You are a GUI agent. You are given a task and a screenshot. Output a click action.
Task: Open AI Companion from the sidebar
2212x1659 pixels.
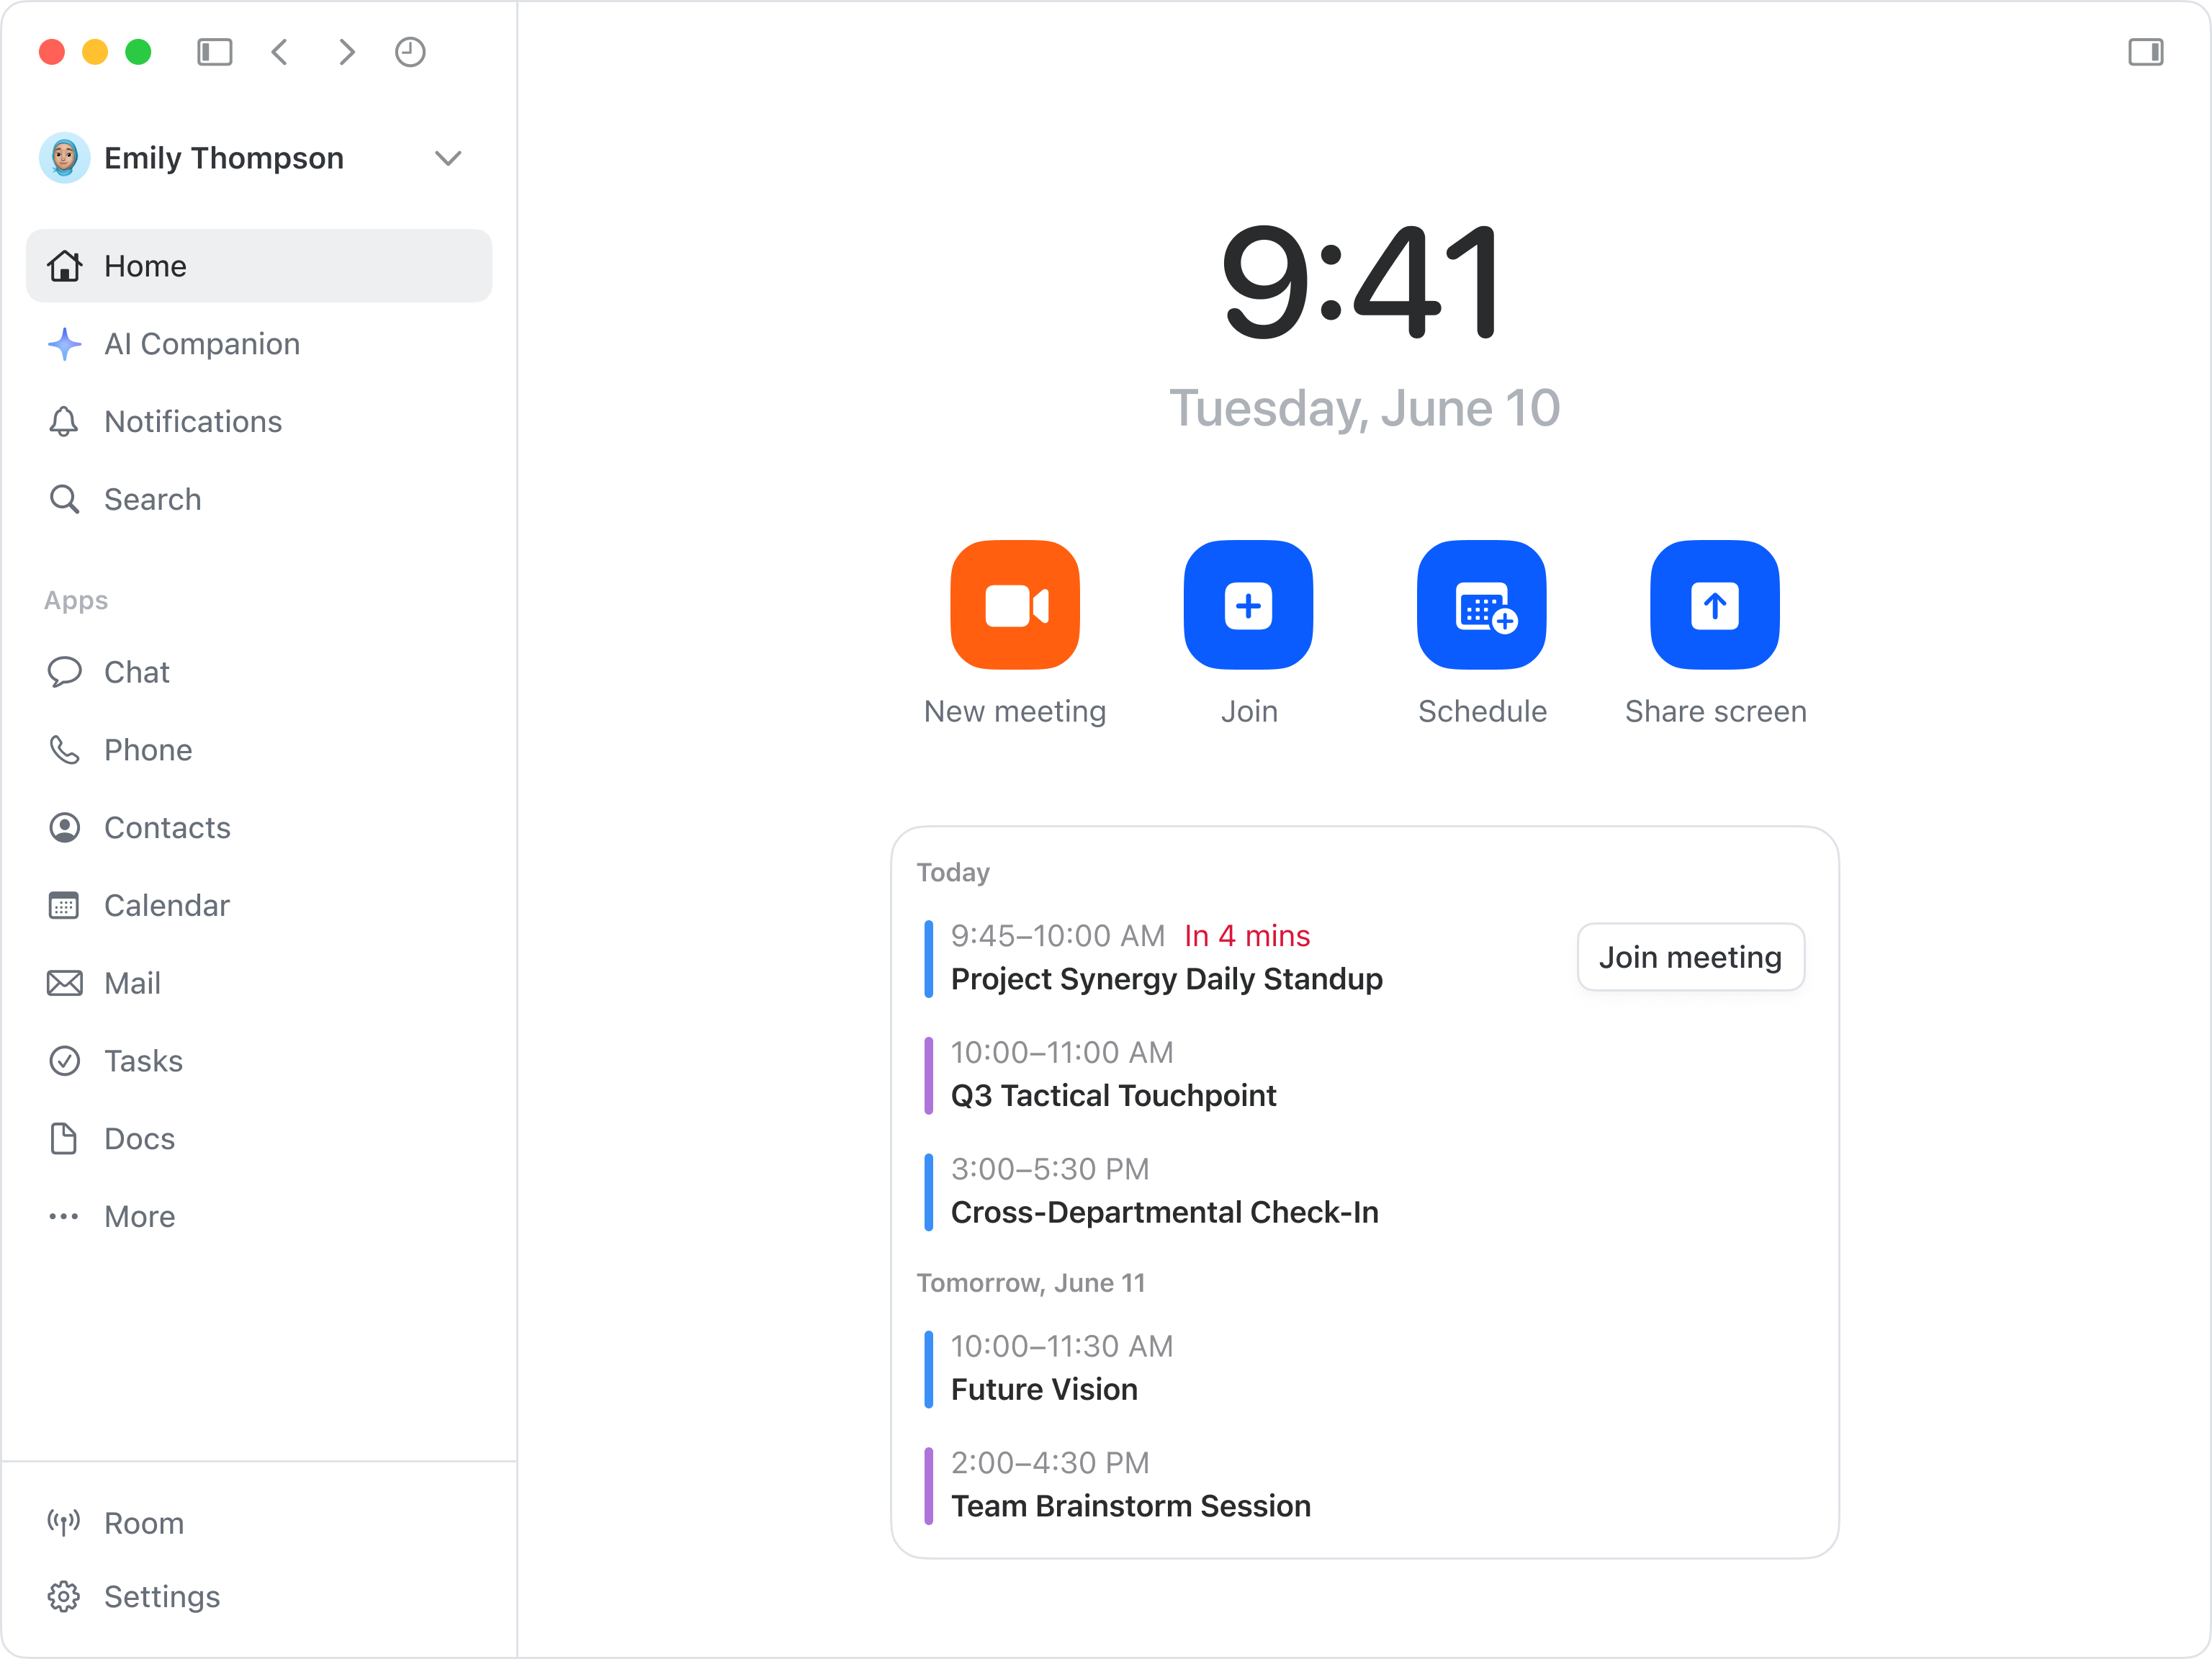[x=202, y=344]
